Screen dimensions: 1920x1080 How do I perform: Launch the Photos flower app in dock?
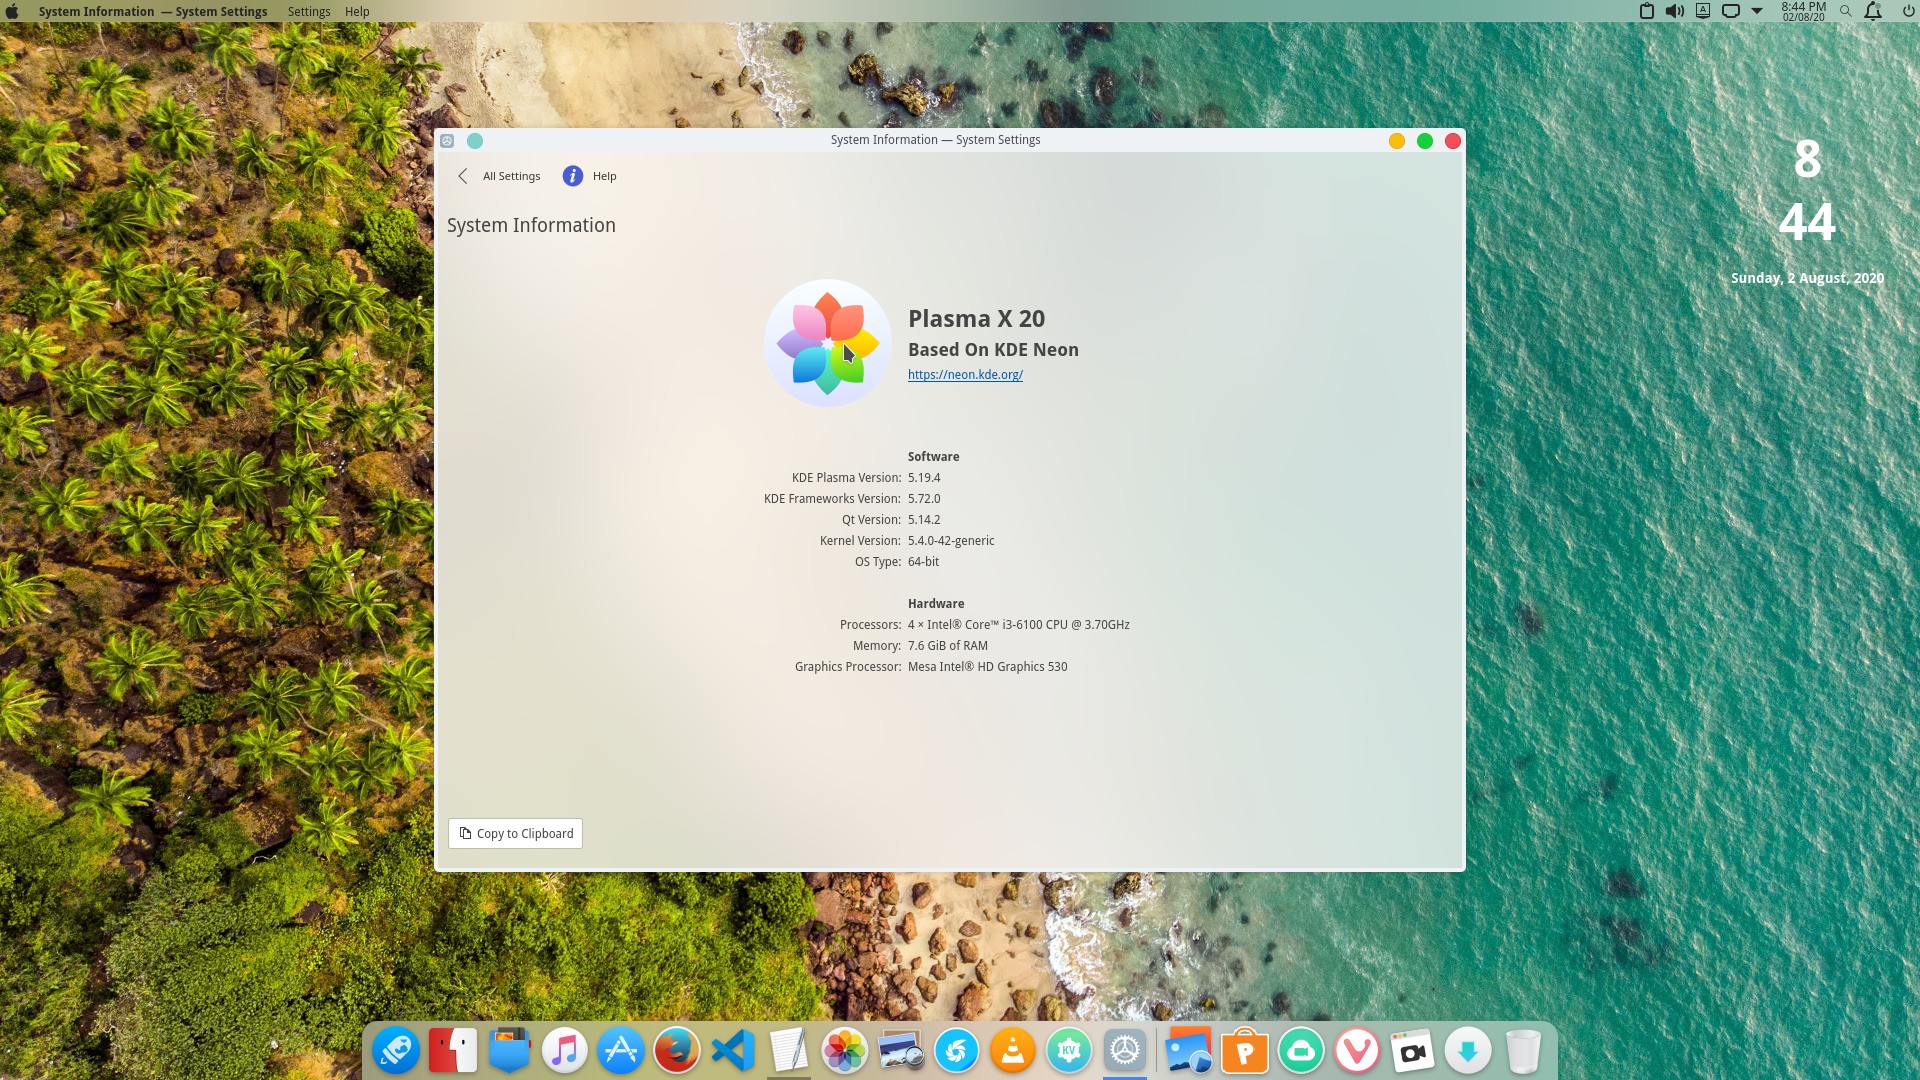(845, 1051)
